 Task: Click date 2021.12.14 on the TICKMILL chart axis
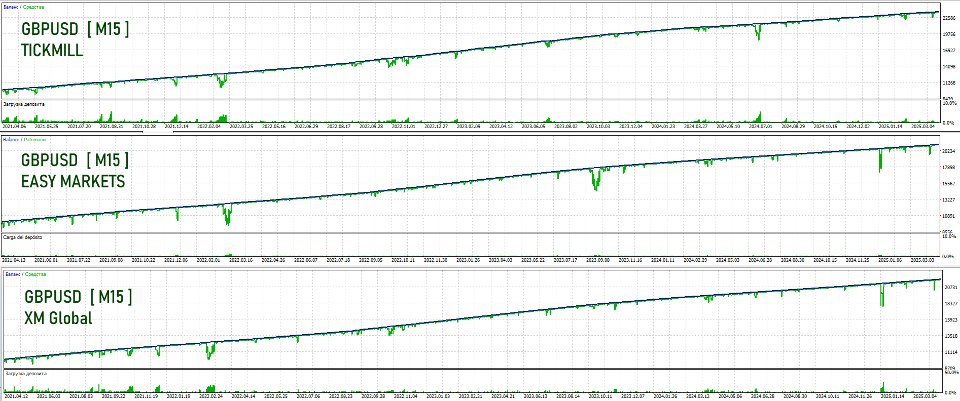tap(177, 126)
